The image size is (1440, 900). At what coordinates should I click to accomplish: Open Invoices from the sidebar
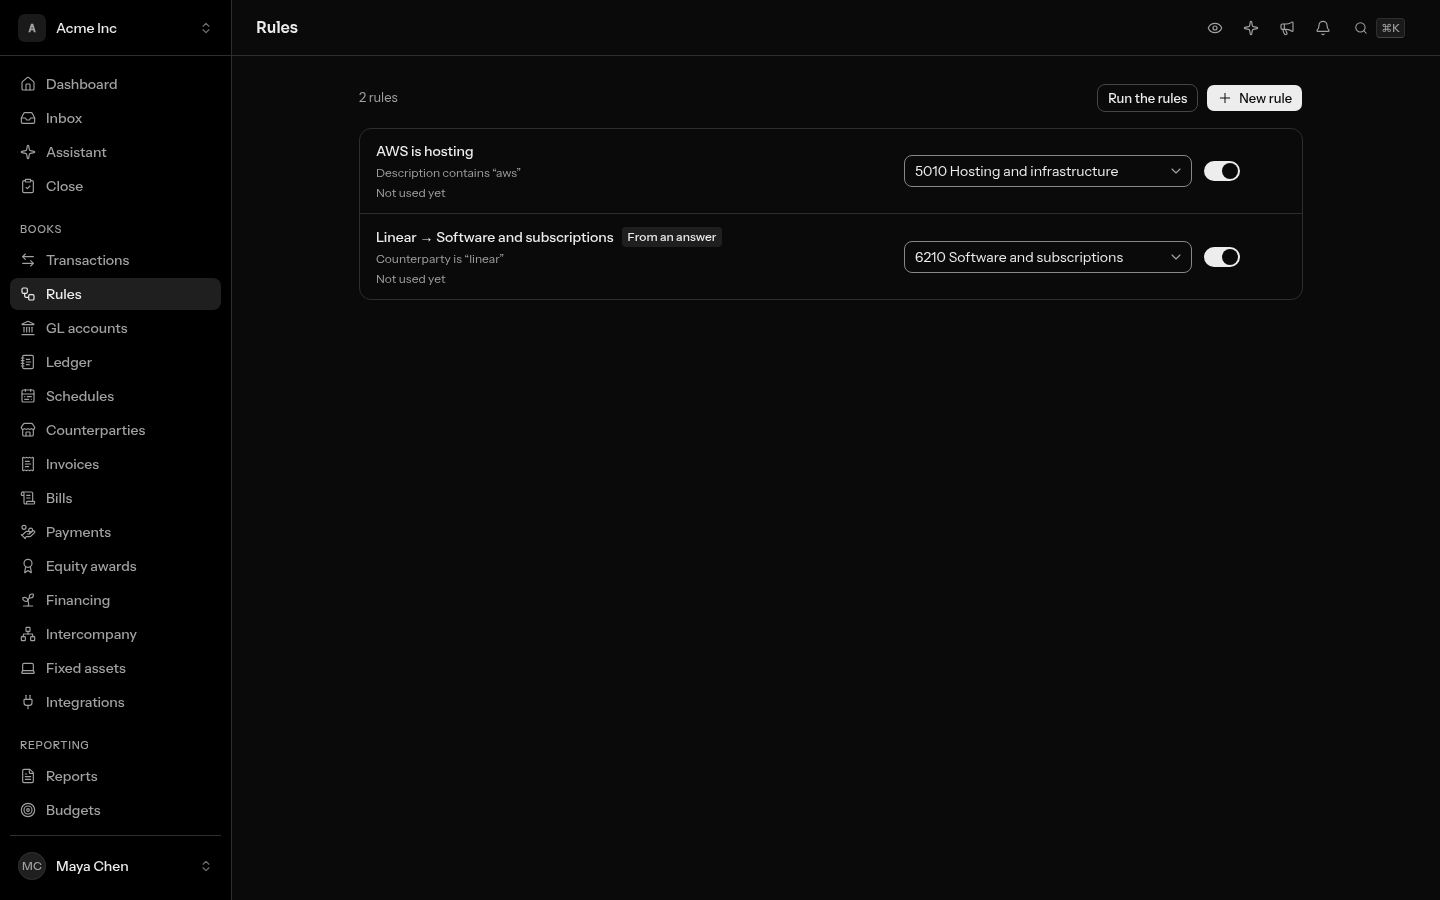pyautogui.click(x=115, y=464)
